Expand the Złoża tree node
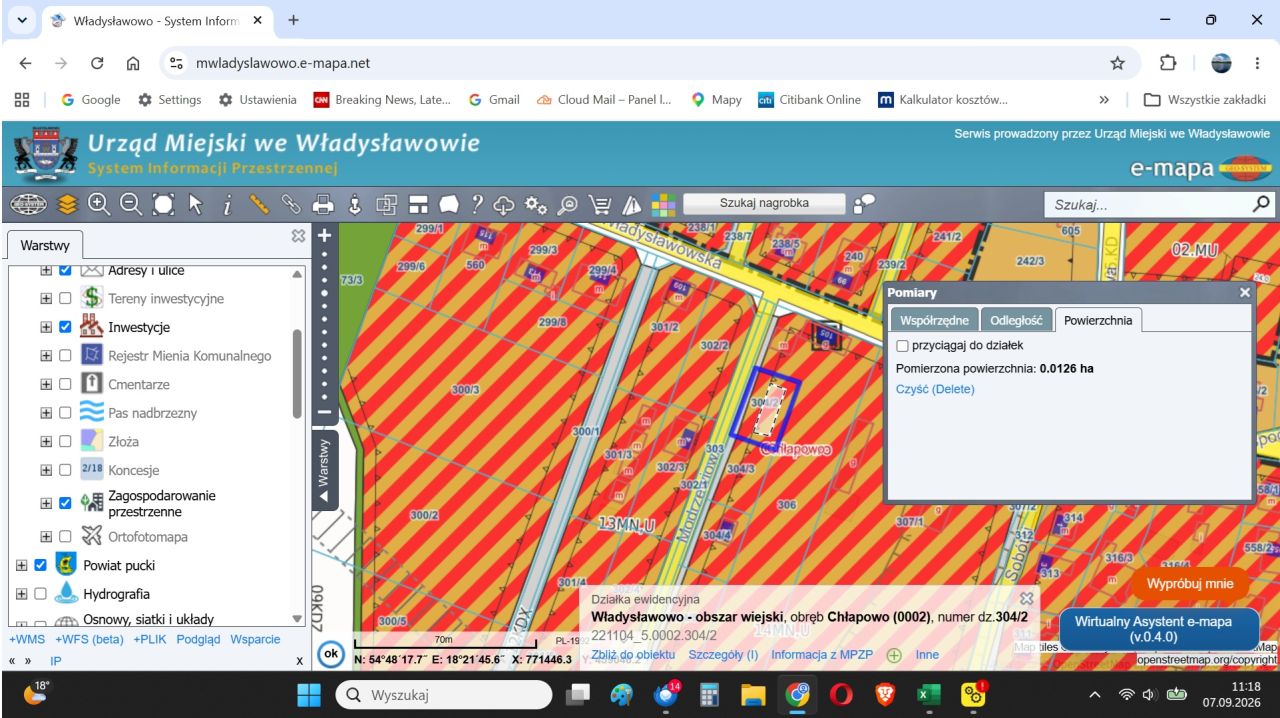The width and height of the screenshot is (1280, 718). point(46,441)
